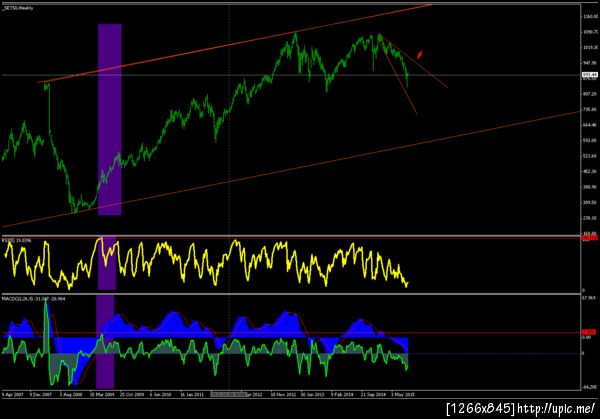Viewport: 600px width, 419px height.
Task: Click the 21 Sep 2014 date label
Action: click(x=373, y=394)
